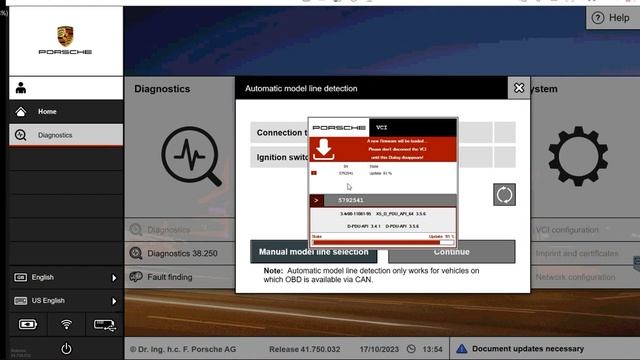Click Release 41.750.032 text
The width and height of the screenshot is (640, 360).
(304, 349)
